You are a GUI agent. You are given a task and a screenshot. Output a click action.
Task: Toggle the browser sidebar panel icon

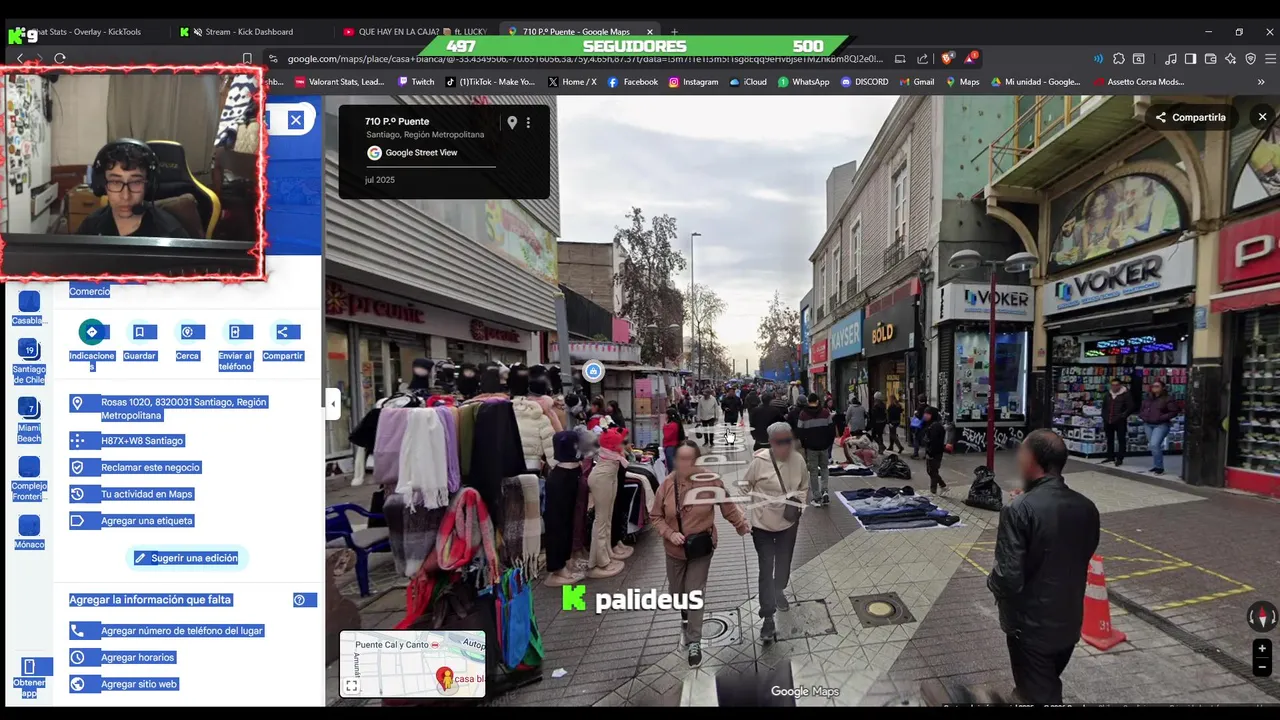point(1190,59)
